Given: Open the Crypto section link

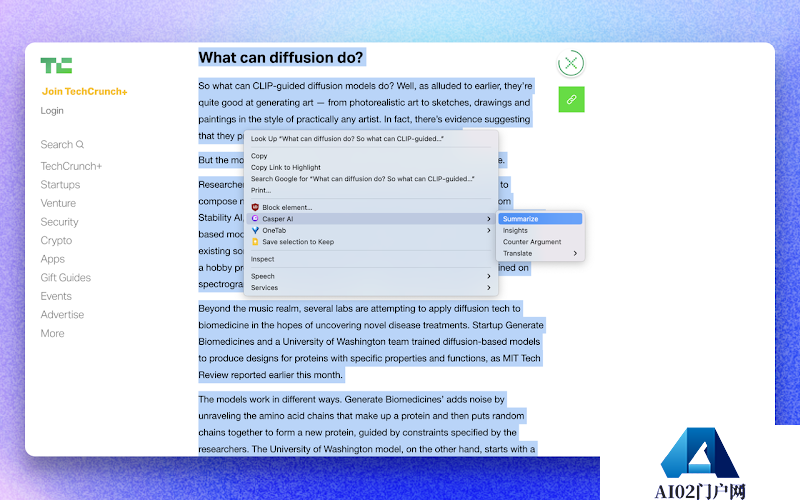Looking at the screenshot, I should click(56, 240).
